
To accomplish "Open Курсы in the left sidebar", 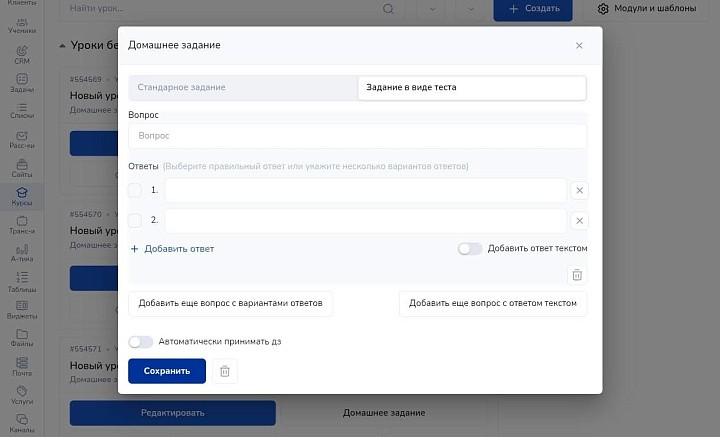I will [x=22, y=197].
